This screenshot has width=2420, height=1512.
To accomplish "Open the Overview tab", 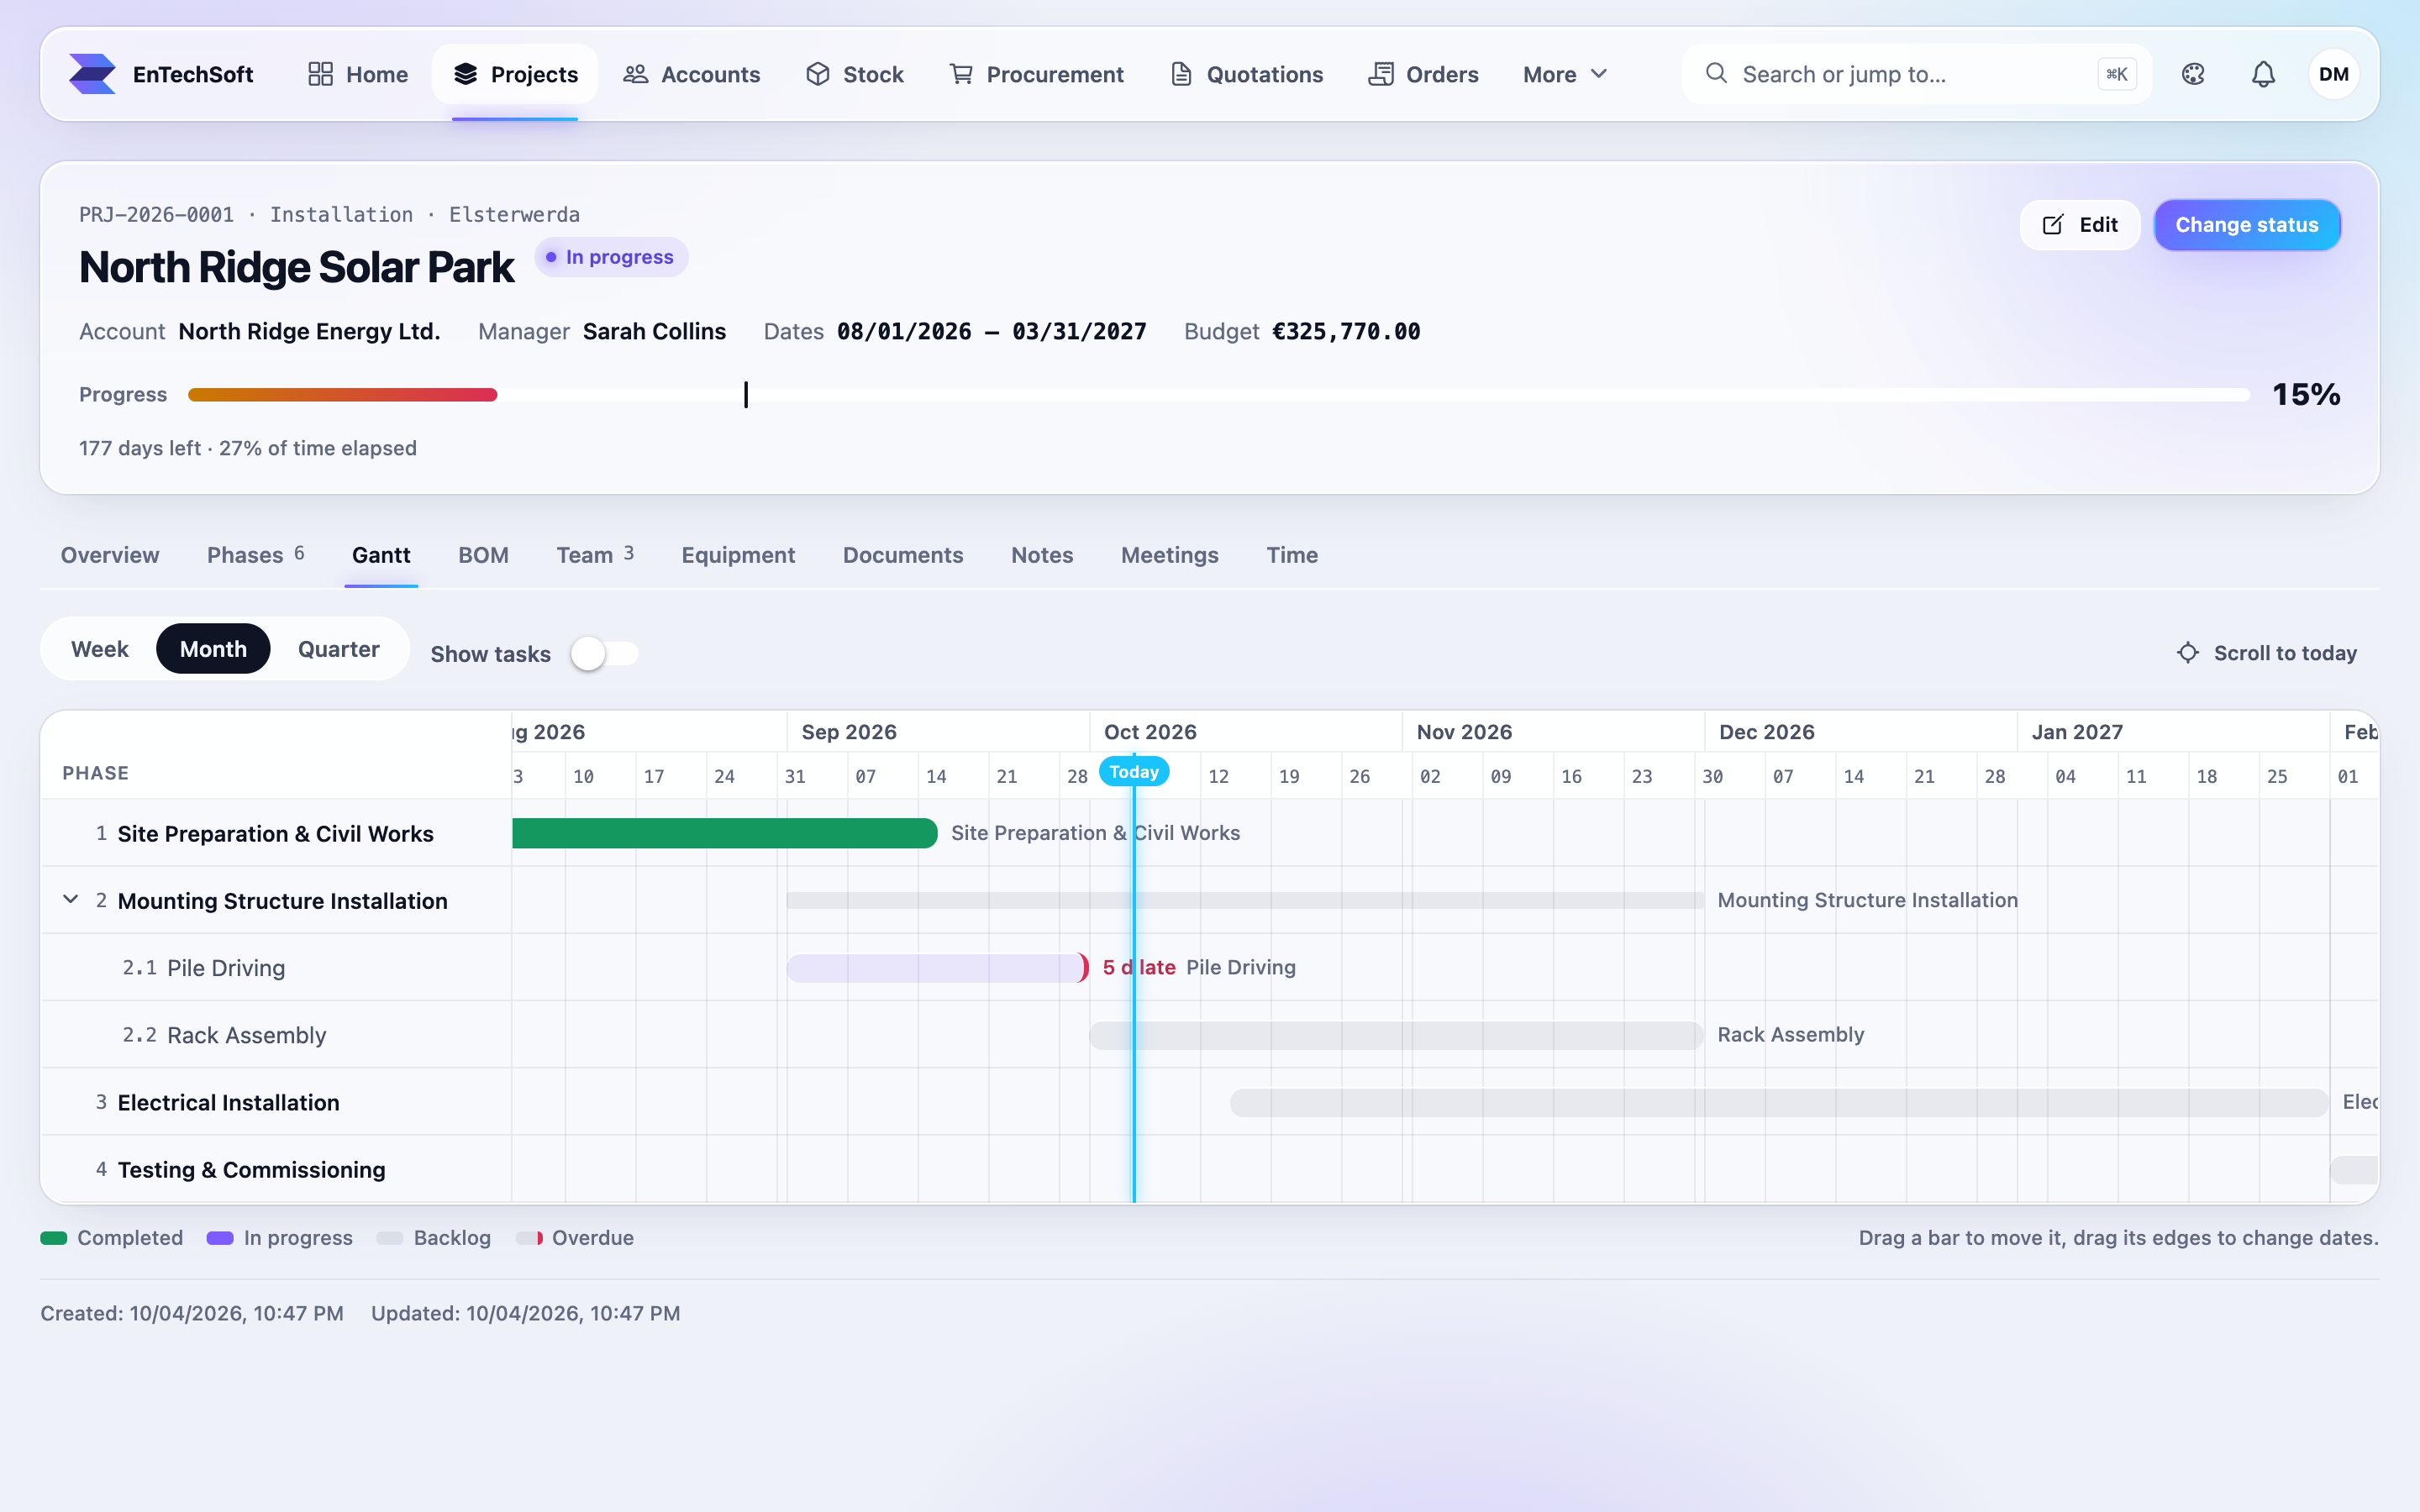I will pos(110,555).
